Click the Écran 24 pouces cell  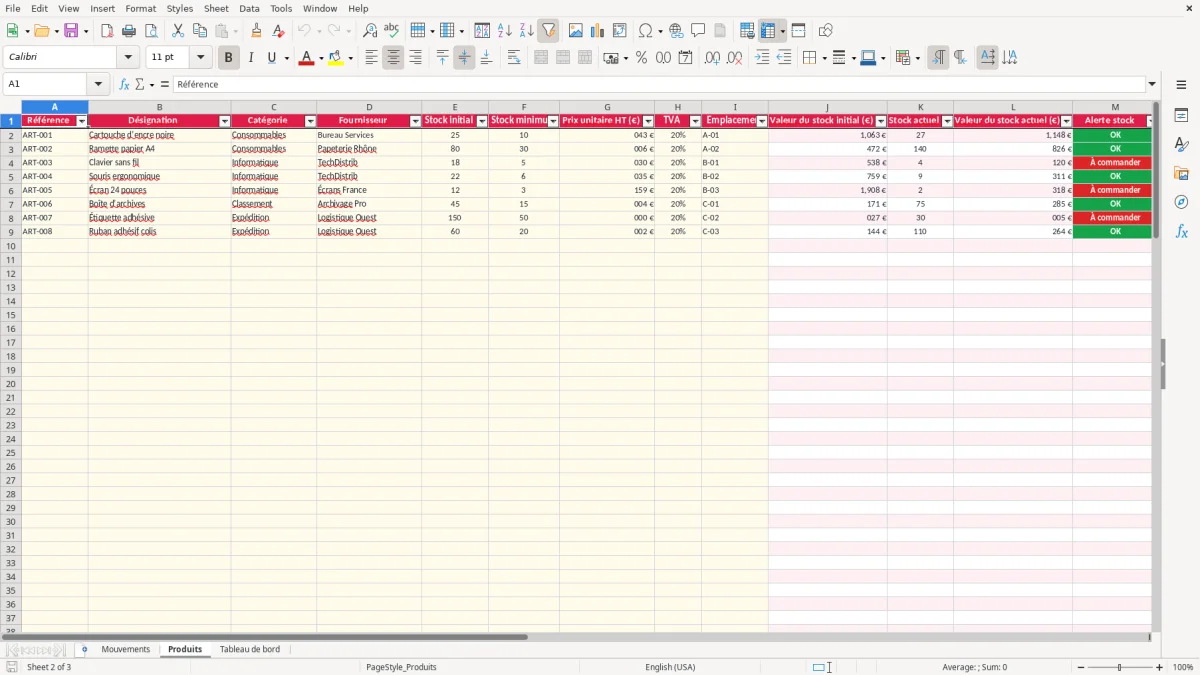click(x=159, y=190)
